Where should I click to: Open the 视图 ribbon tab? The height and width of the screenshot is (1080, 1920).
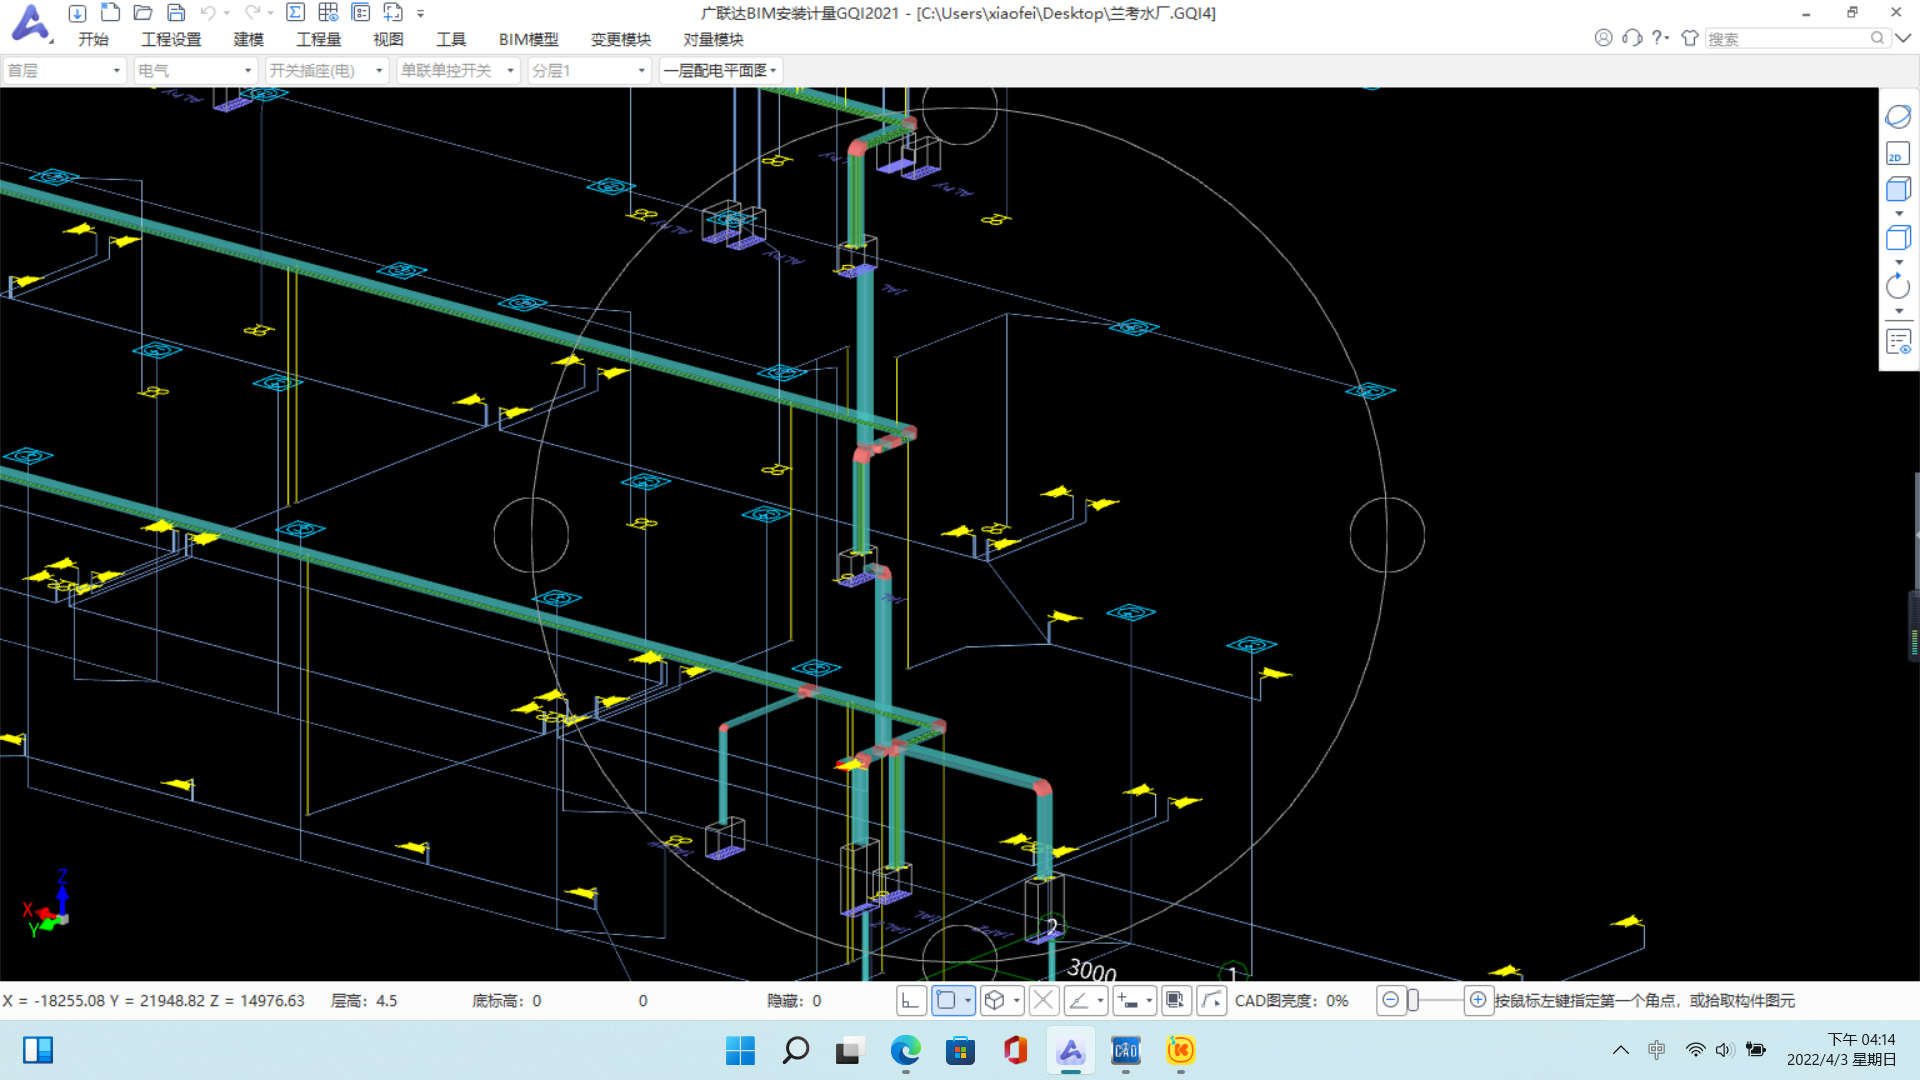388,39
